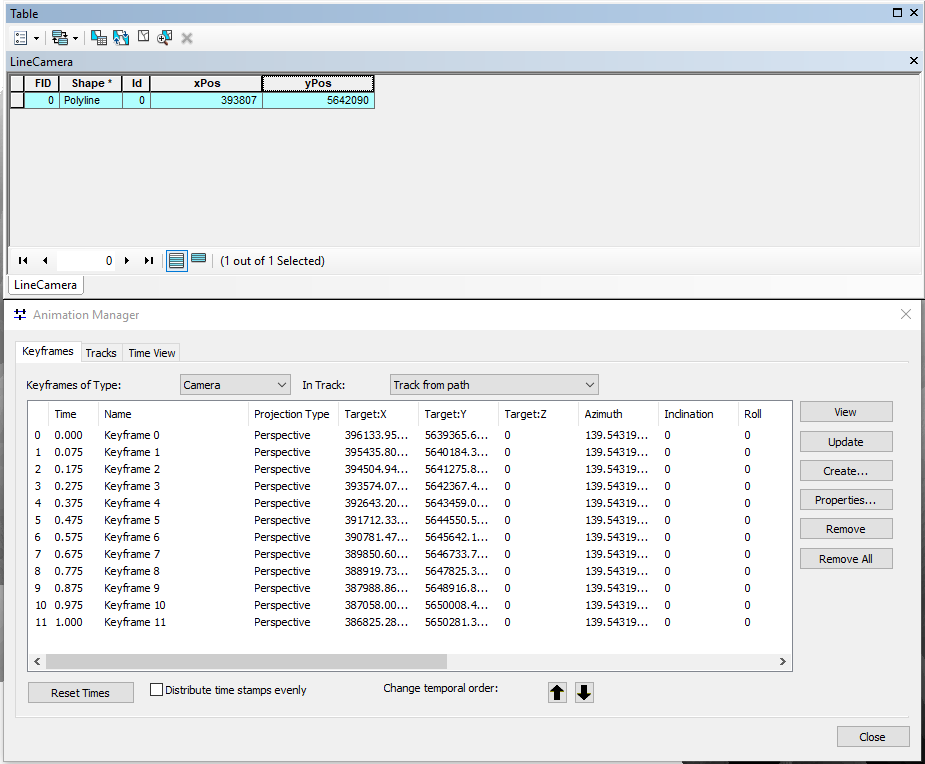Expand the Related Tables dropdown arrow
This screenshot has height=764, width=925.
click(76, 39)
